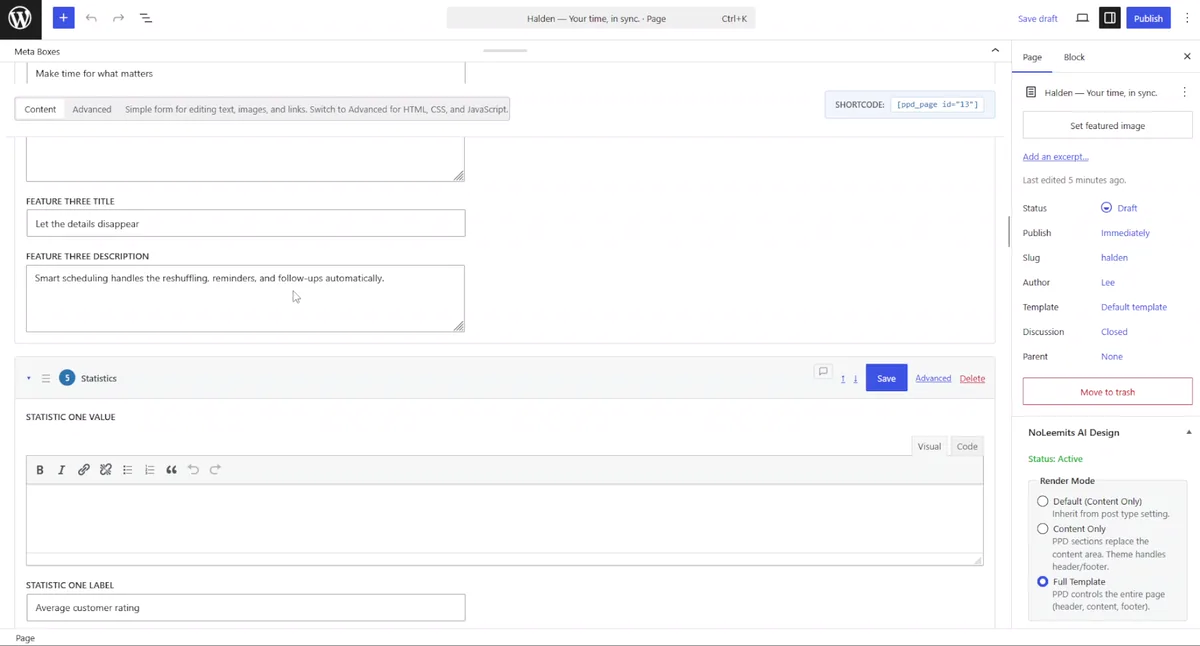The image size is (1200, 646).
Task: Remove link in Statistic One Value editor
Action: coord(106,470)
